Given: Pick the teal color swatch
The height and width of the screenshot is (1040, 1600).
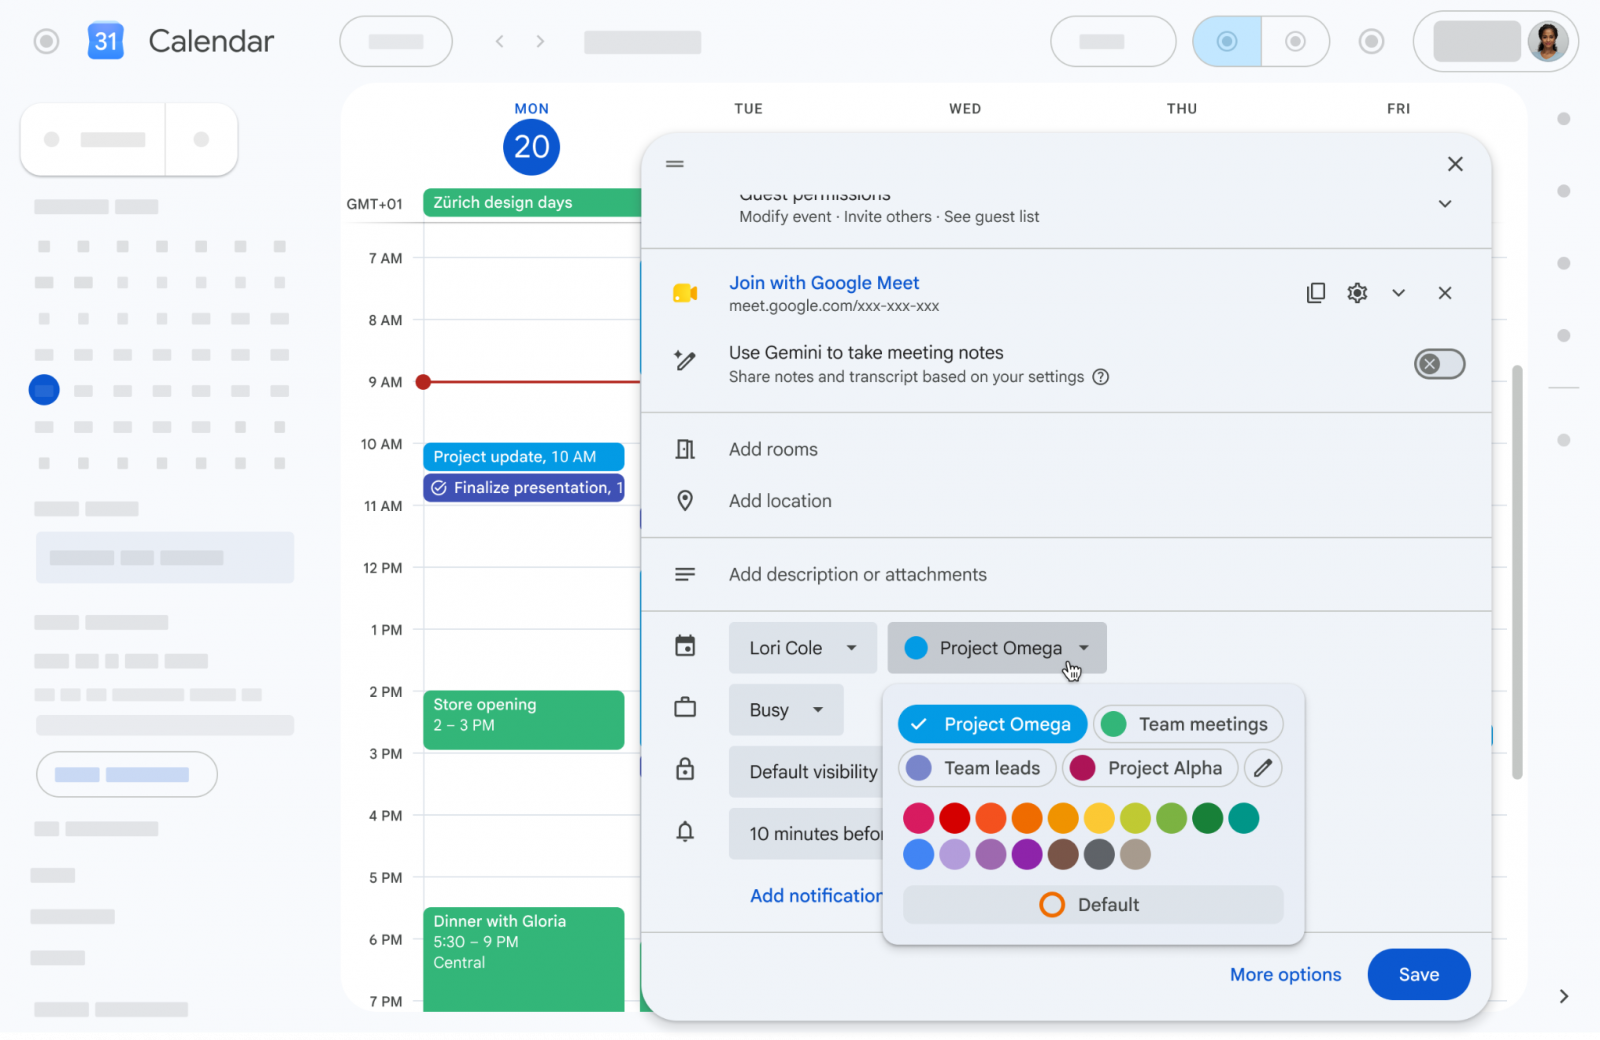Looking at the screenshot, I should pos(1244,818).
